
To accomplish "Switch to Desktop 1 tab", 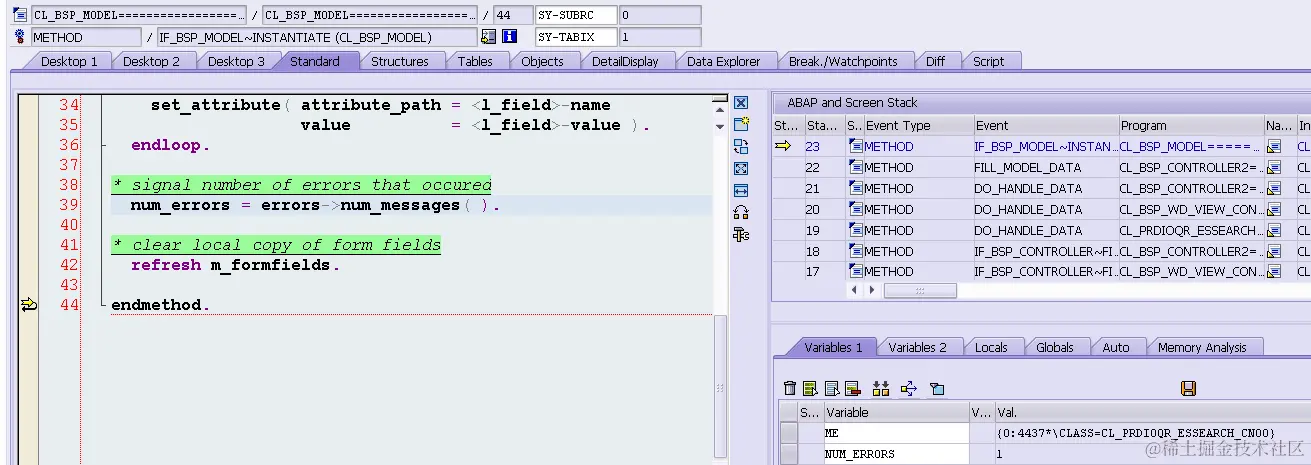I will click(69, 61).
